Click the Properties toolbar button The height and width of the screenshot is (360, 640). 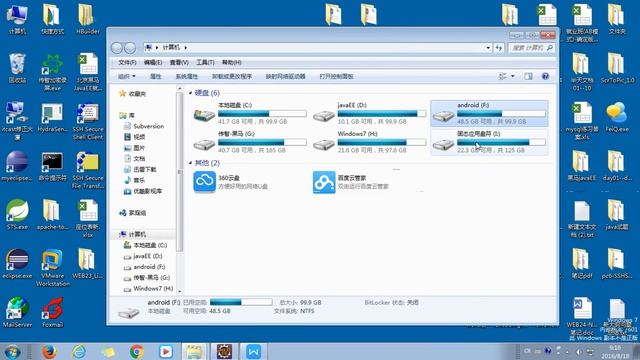click(156, 76)
